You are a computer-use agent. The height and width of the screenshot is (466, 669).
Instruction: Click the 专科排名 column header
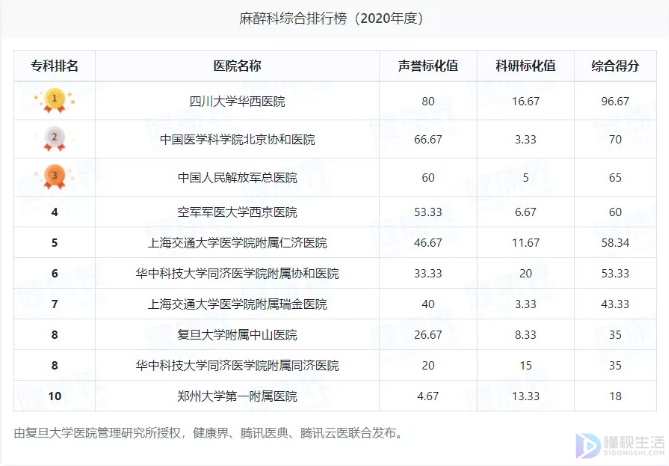pyautogui.click(x=55, y=66)
